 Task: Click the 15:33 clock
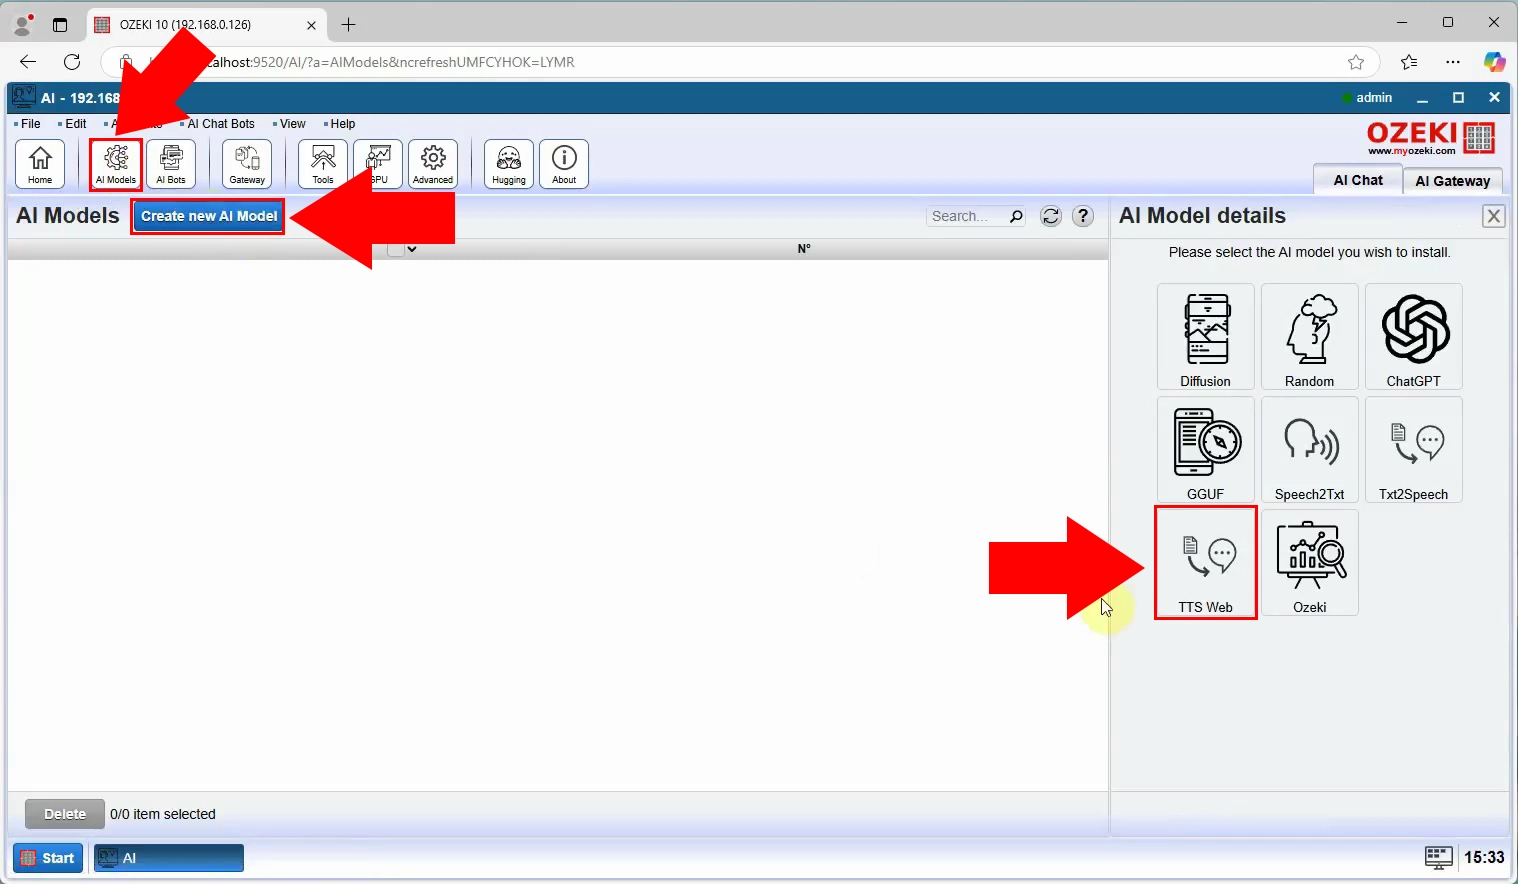pyautogui.click(x=1484, y=857)
